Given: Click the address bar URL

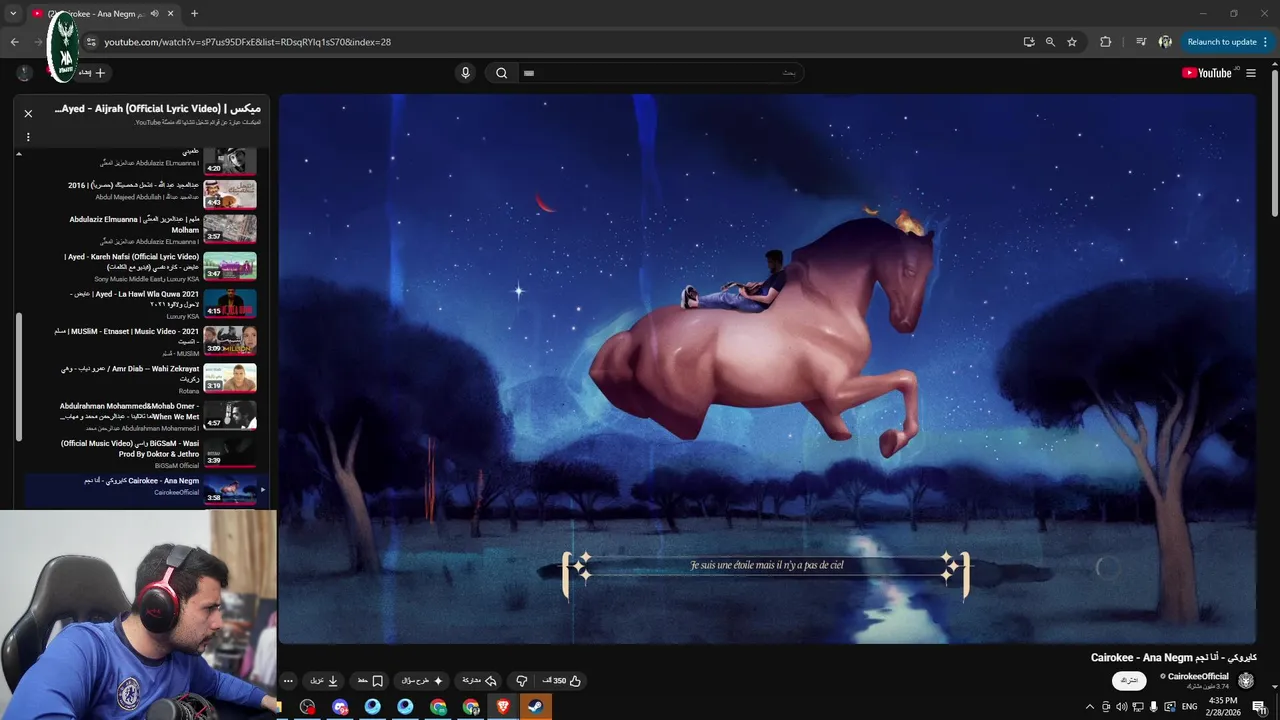Looking at the screenshot, I should (x=247, y=42).
